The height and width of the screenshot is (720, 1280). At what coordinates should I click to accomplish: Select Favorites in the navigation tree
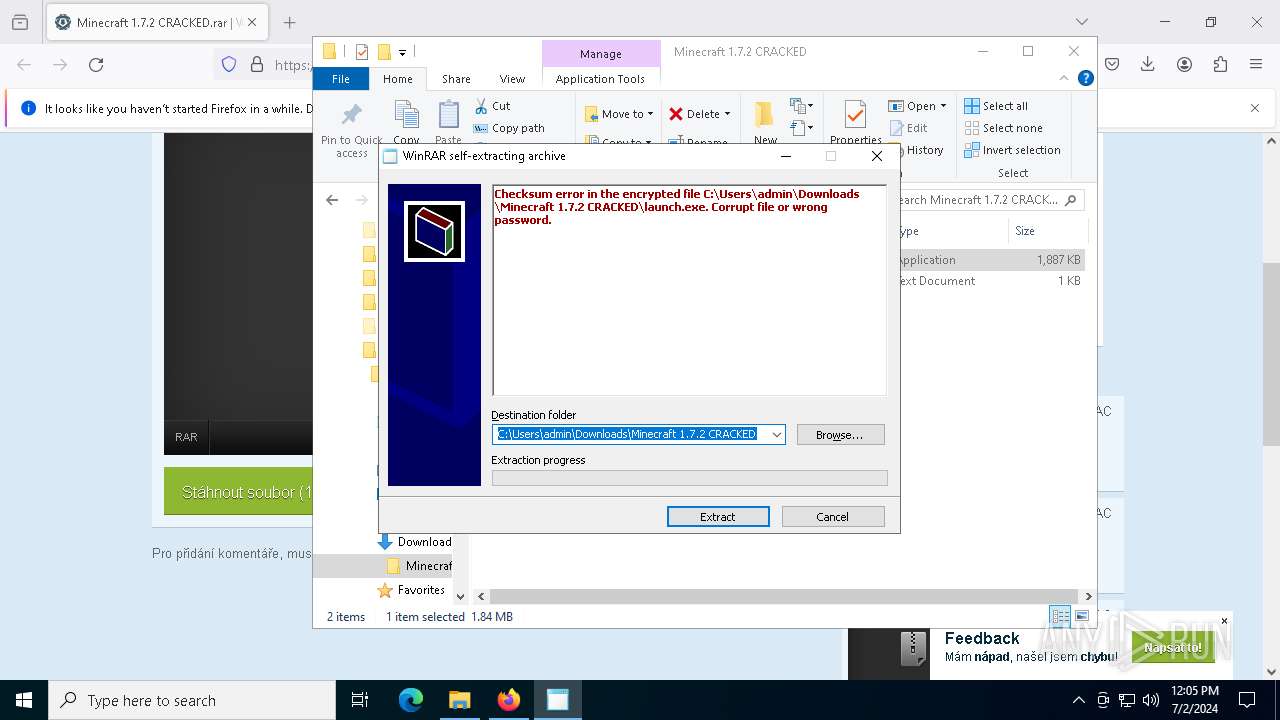(x=411, y=590)
